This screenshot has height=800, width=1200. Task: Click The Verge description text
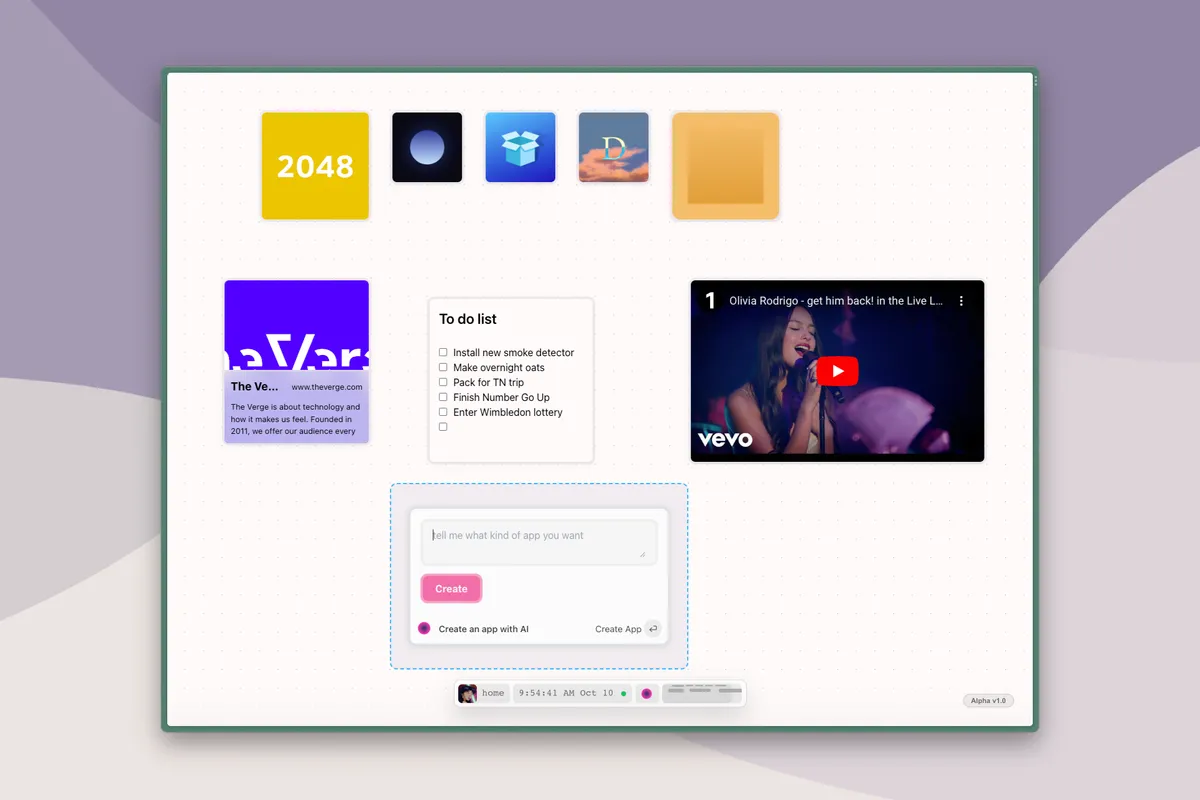point(296,419)
